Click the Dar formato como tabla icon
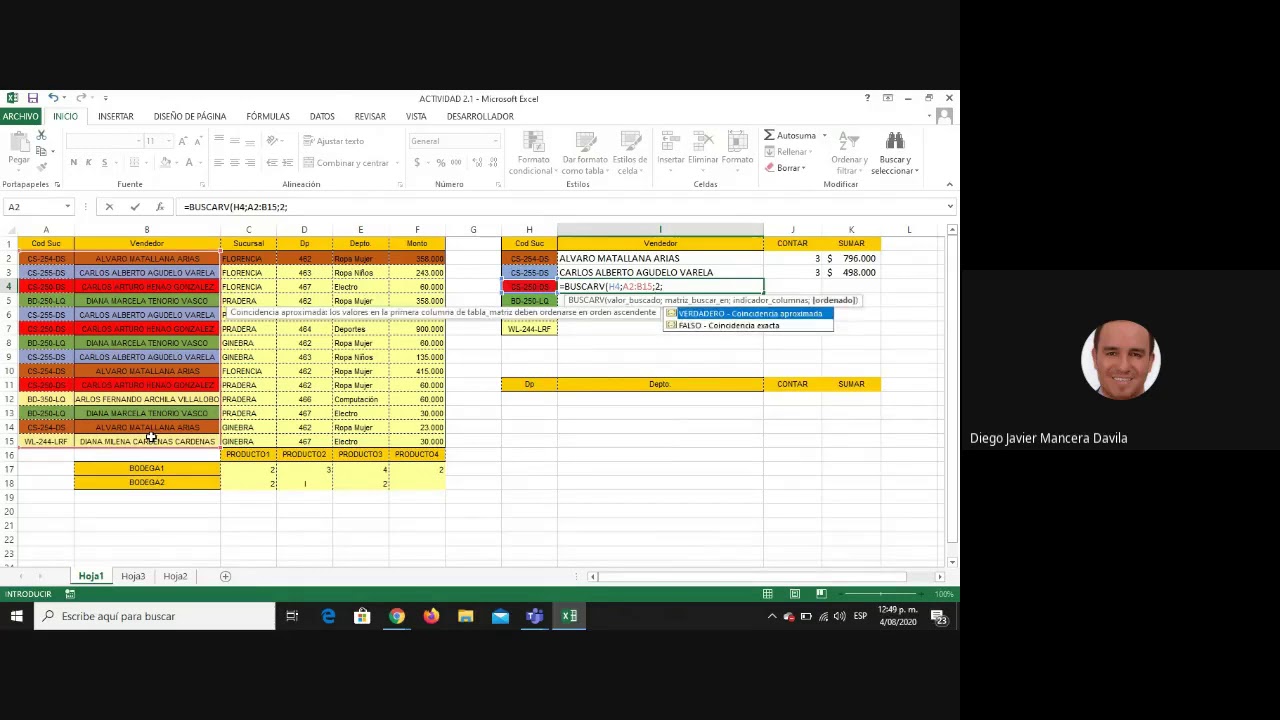The height and width of the screenshot is (720, 1280). [585, 142]
